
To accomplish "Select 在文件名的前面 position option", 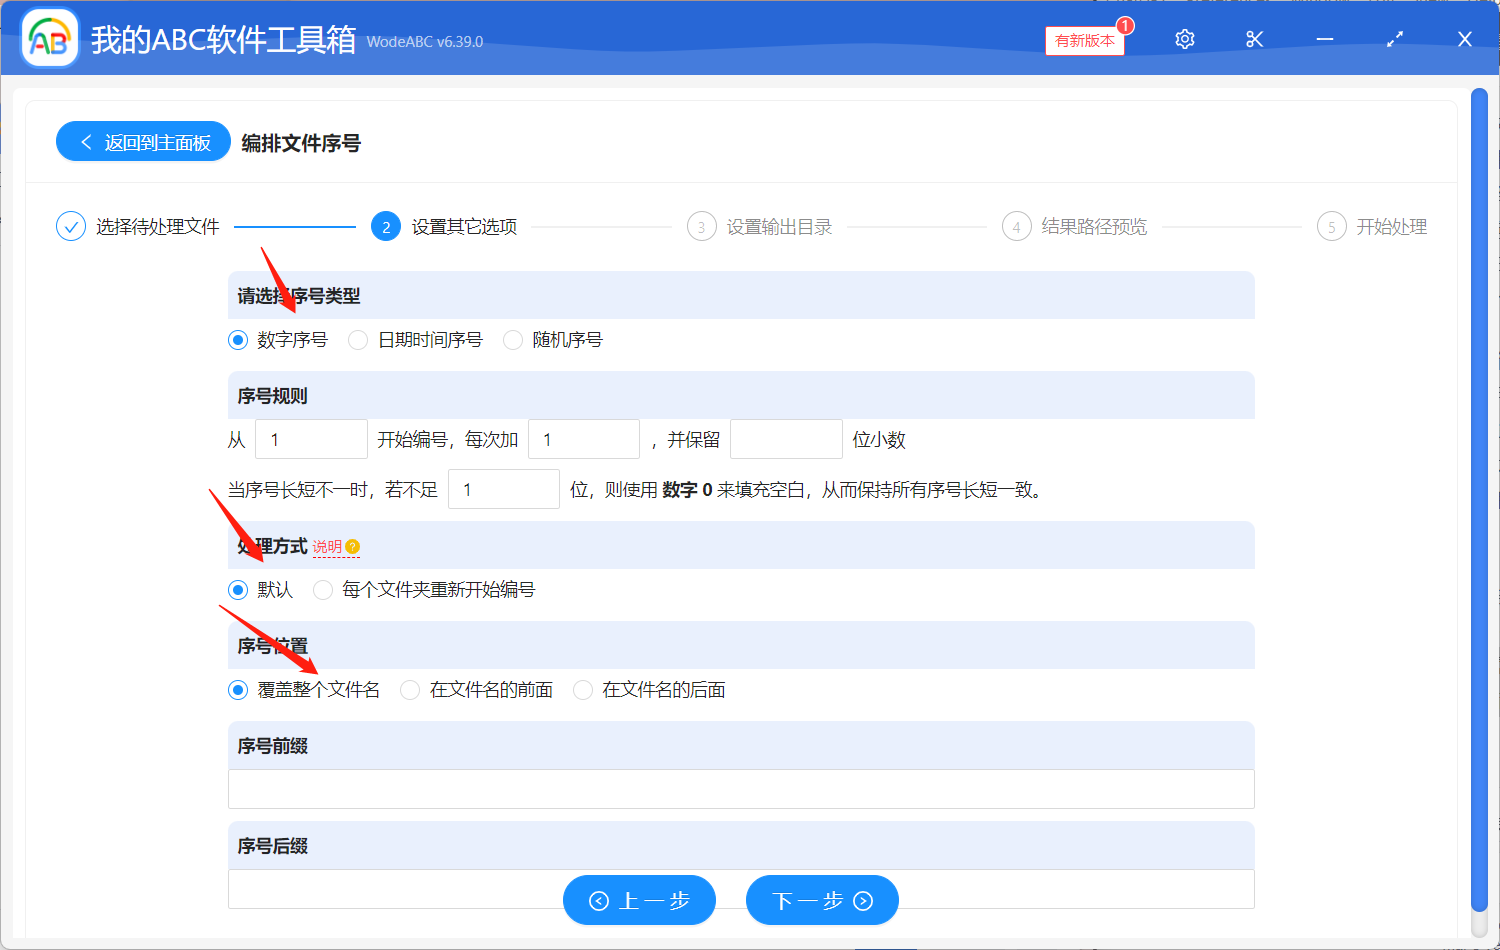I will click(x=410, y=690).
